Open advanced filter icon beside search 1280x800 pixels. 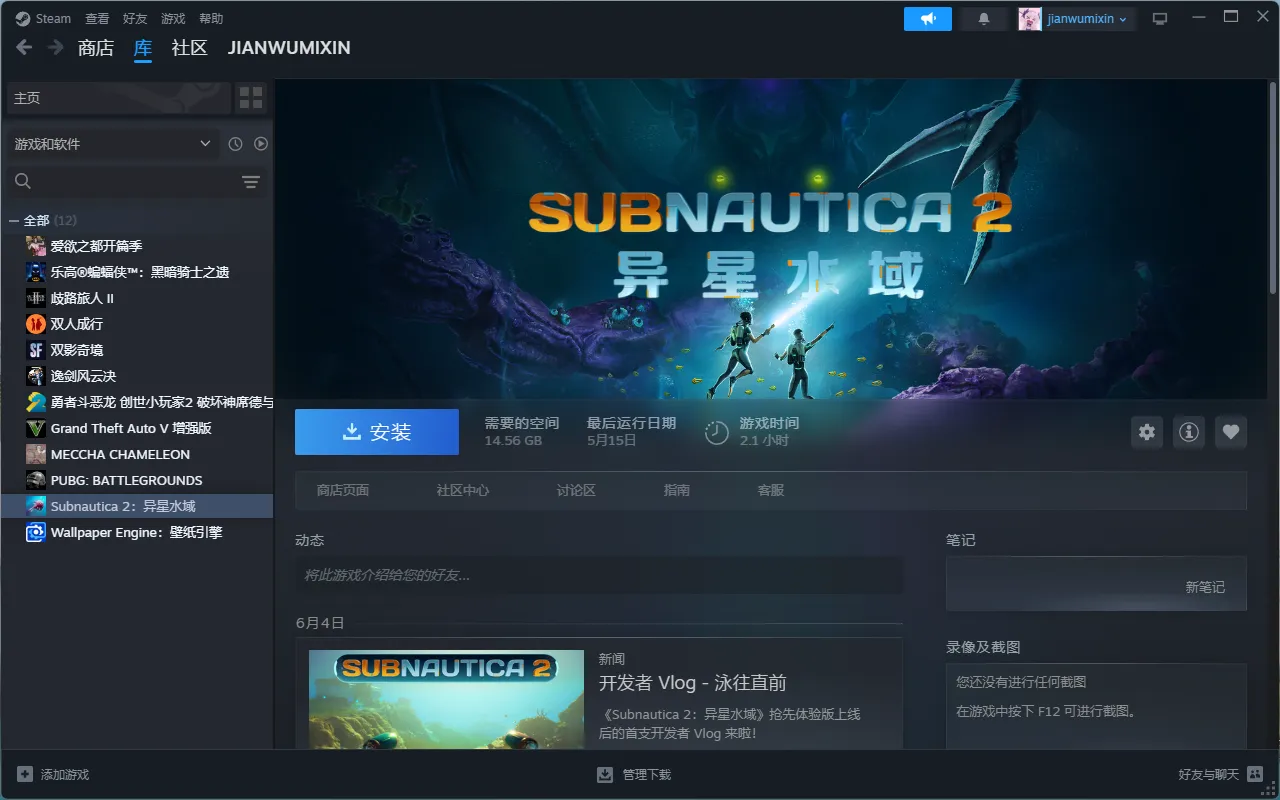251,182
